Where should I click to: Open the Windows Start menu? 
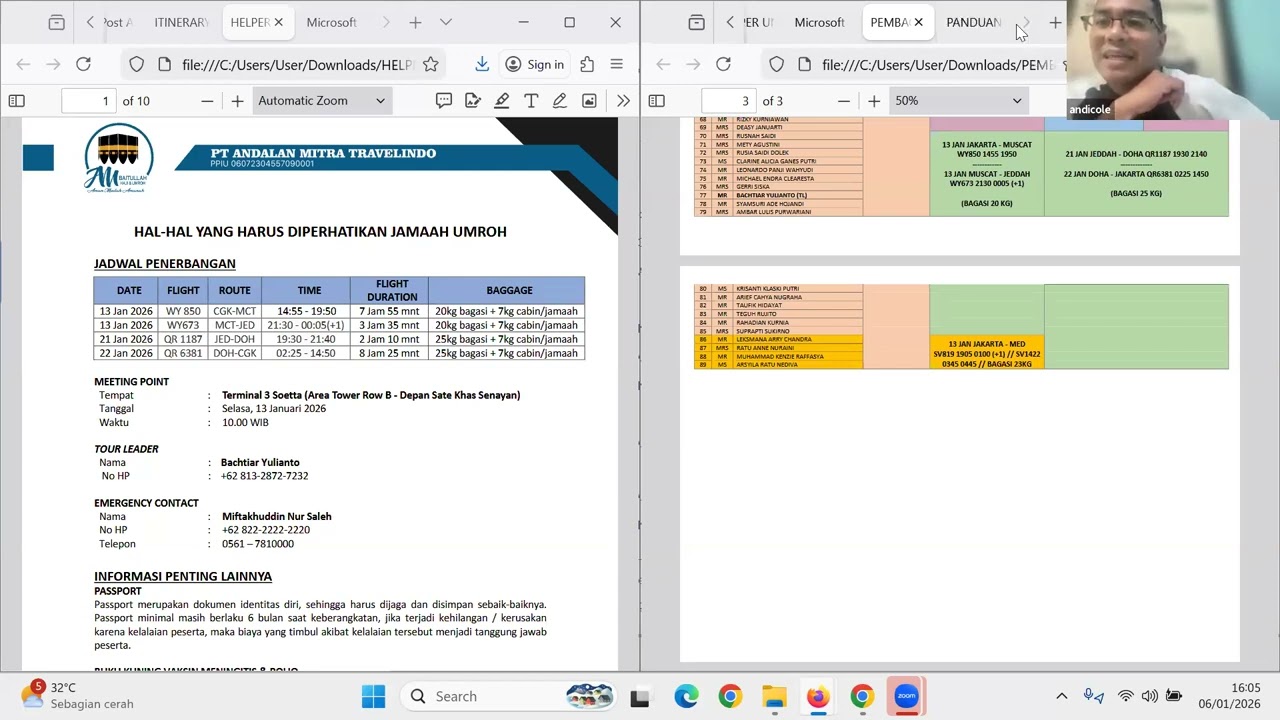[x=373, y=696]
